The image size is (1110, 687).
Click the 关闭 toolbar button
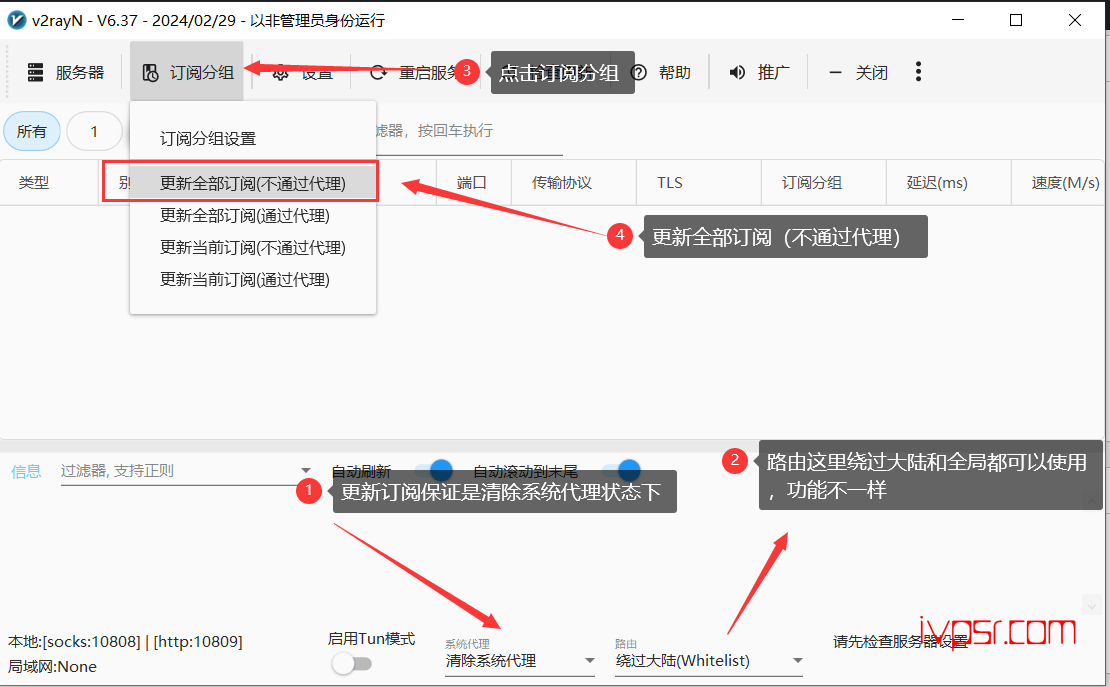[x=858, y=72]
